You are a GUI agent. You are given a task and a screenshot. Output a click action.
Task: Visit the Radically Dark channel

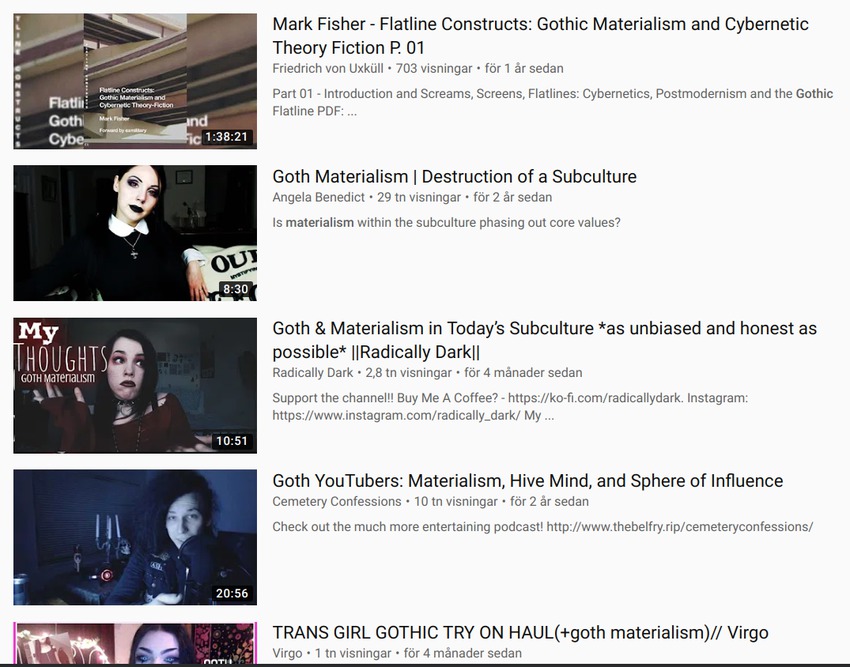[312, 373]
